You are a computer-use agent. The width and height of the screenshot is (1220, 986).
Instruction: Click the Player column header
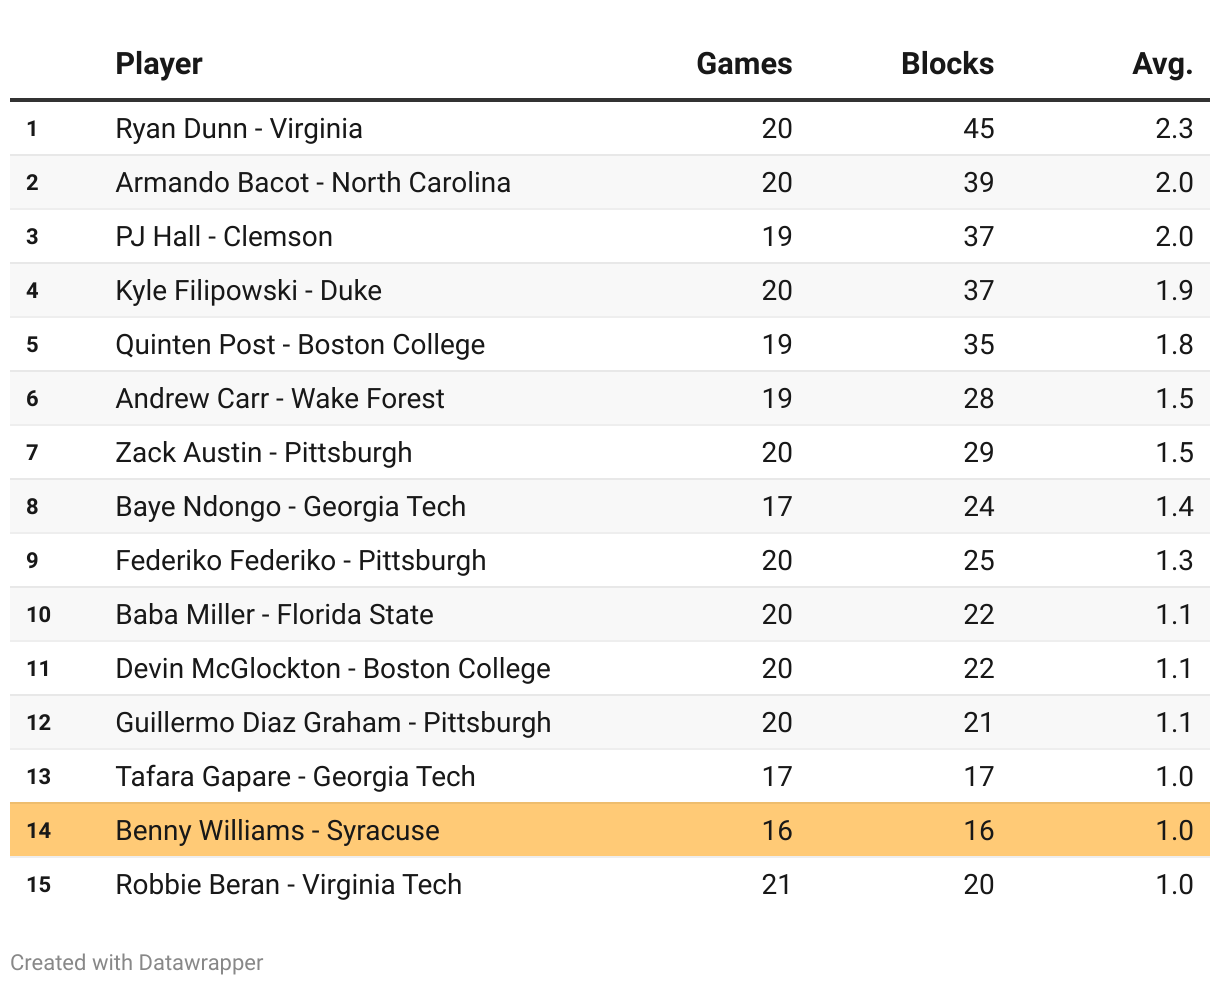[x=159, y=64]
